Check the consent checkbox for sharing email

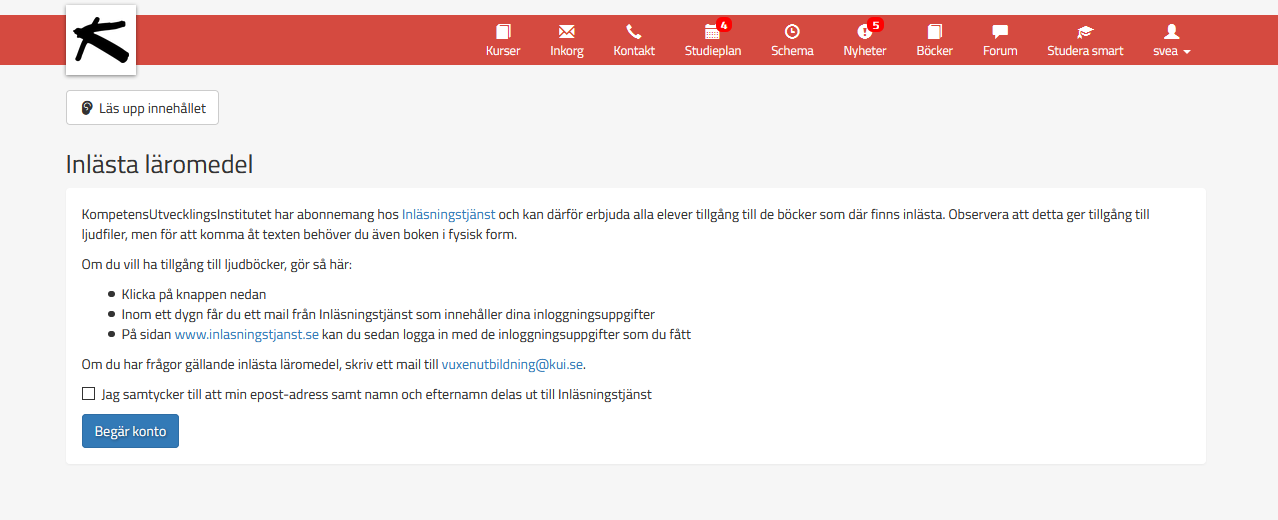(89, 394)
